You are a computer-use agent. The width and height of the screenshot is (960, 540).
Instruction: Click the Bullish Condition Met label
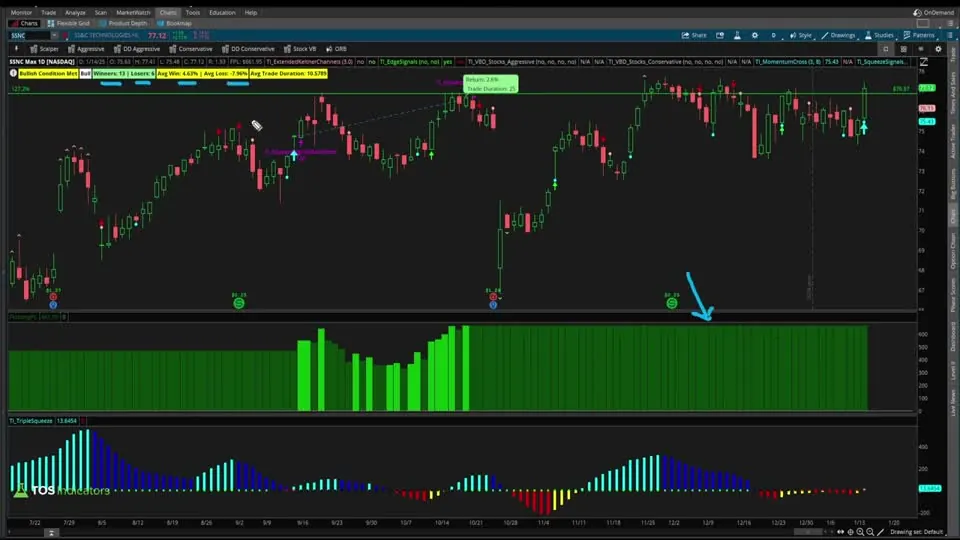click(48, 73)
